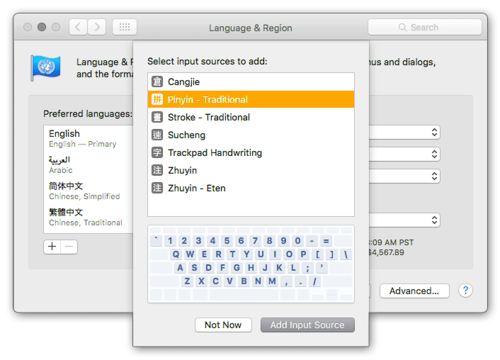The width and height of the screenshot is (500, 360).
Task: Click the M key on keyboard preview
Action: 272,281
